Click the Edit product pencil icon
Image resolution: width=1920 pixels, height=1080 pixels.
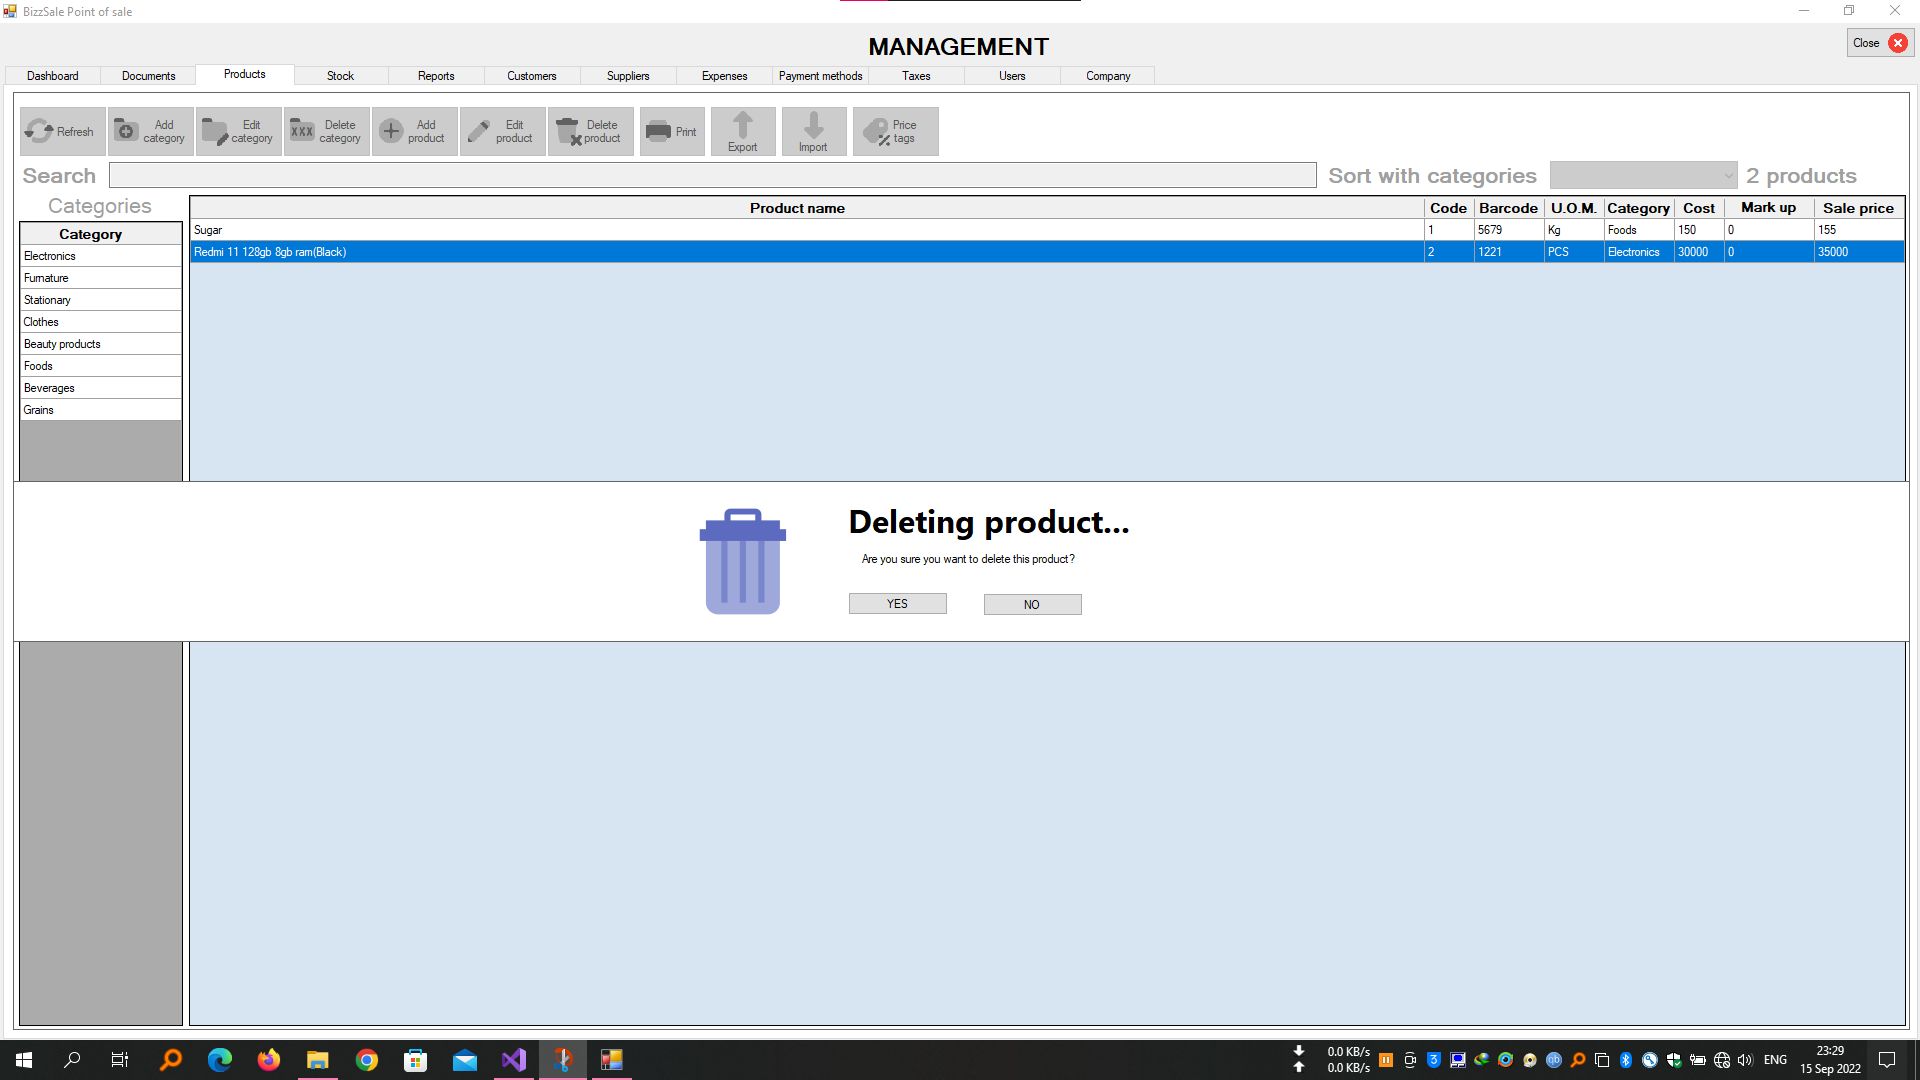click(x=479, y=131)
